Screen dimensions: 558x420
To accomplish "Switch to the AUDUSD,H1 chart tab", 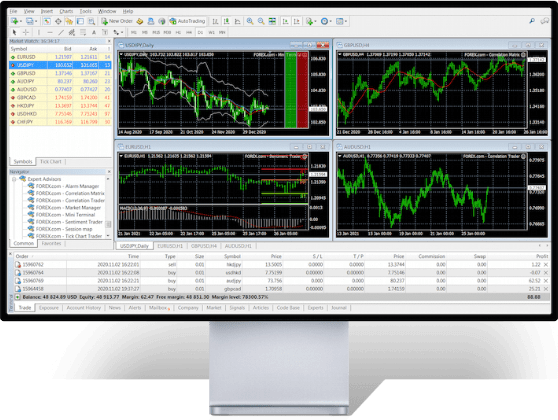I will 238,246.
